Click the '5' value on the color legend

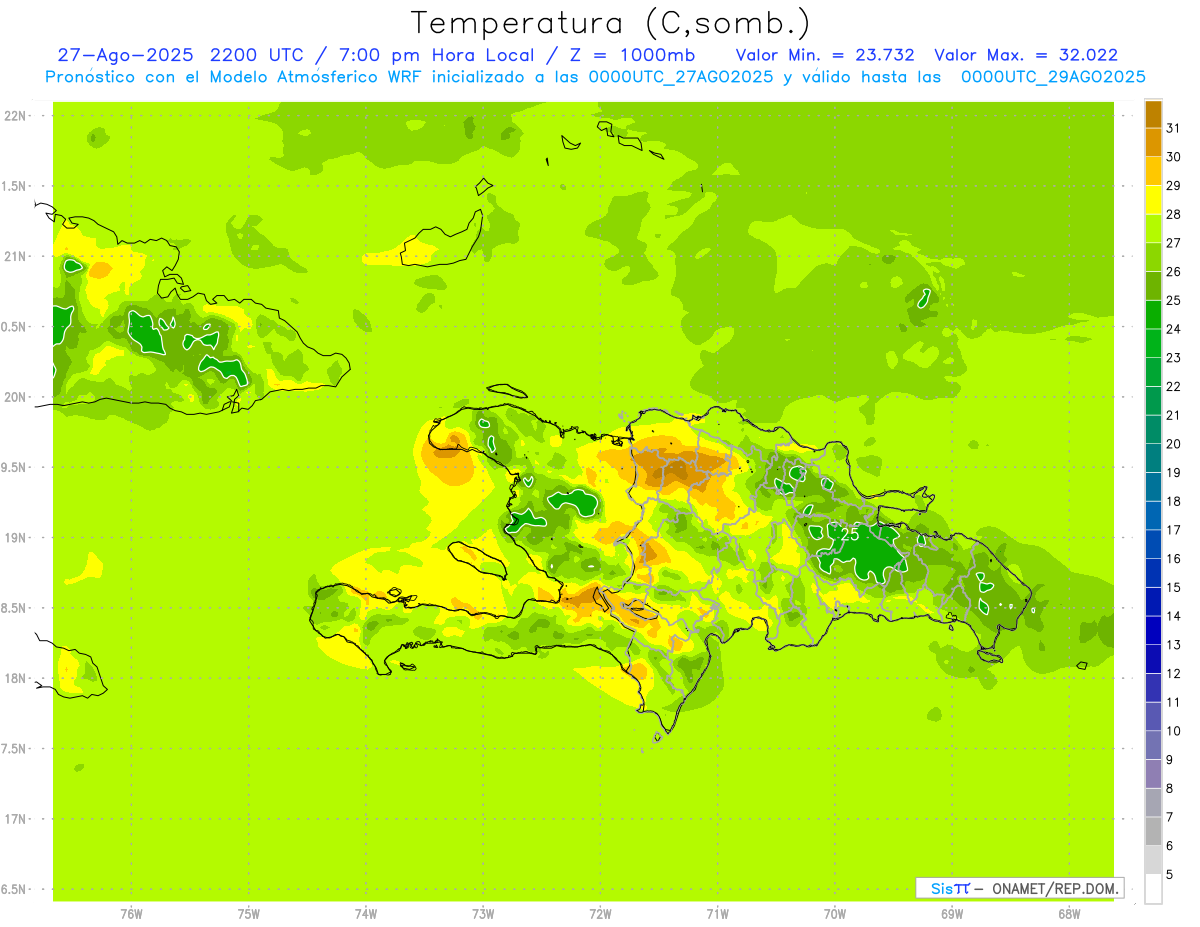click(x=1170, y=874)
